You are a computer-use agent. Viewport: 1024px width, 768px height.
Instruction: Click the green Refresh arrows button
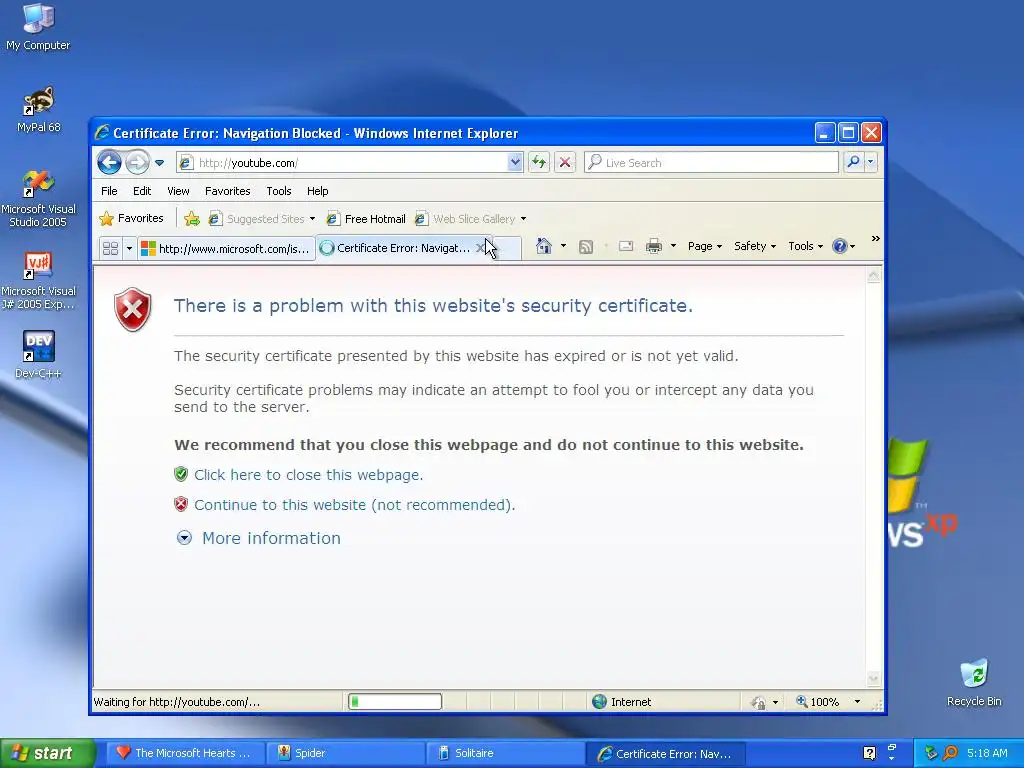tap(539, 163)
